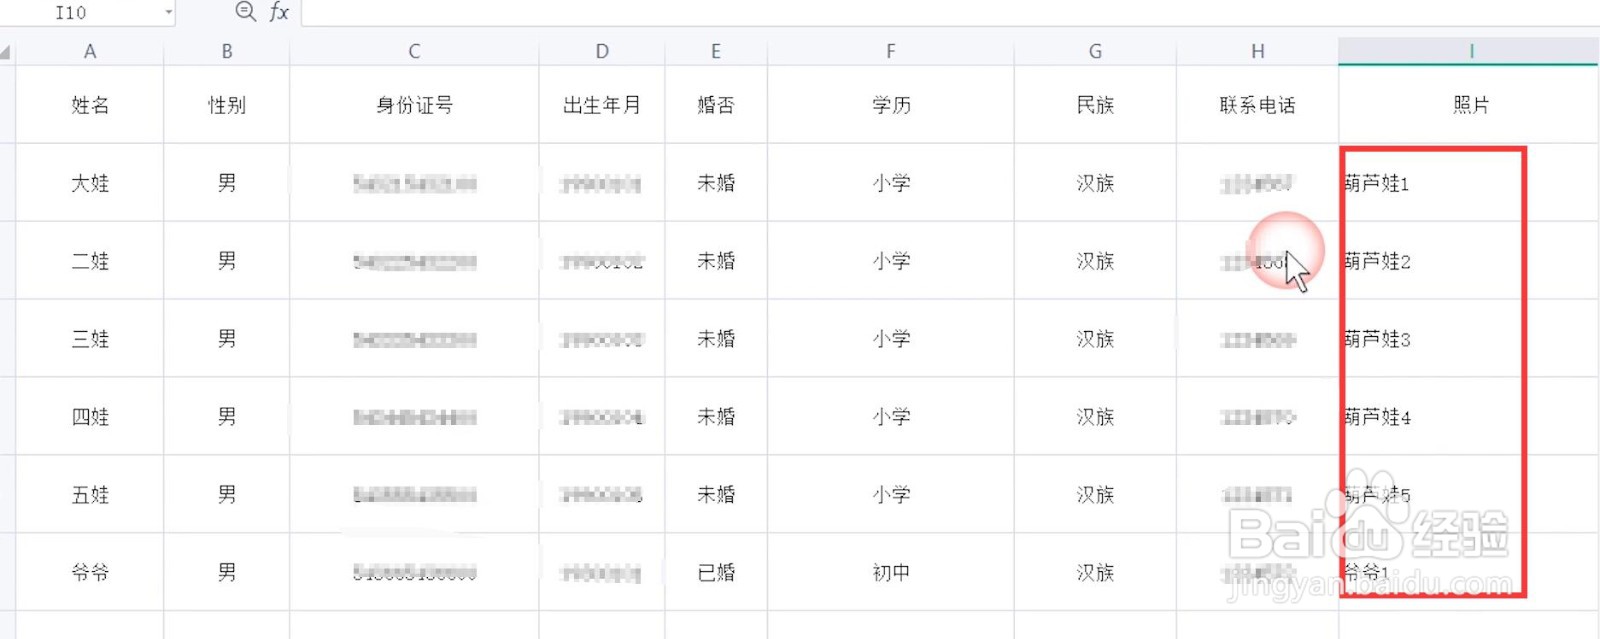Select column I header
This screenshot has height=639, width=1600.
click(x=1468, y=51)
